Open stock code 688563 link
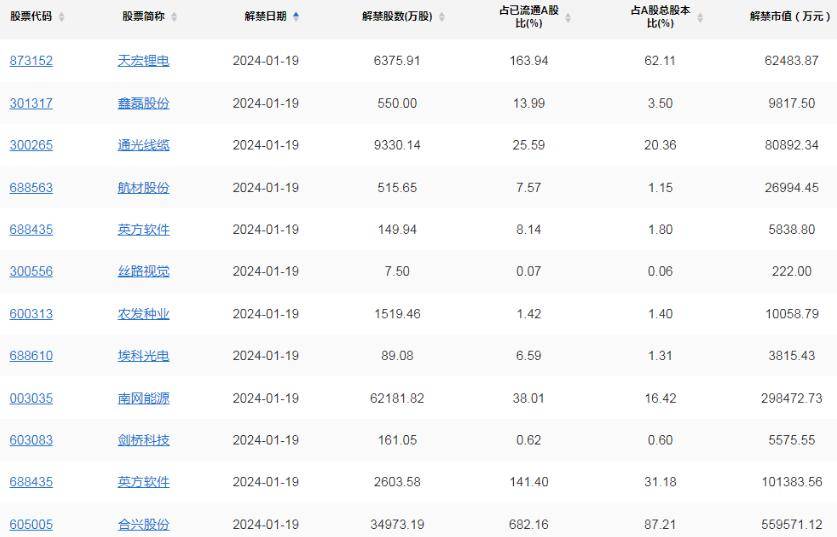837x537 pixels. 31,187
